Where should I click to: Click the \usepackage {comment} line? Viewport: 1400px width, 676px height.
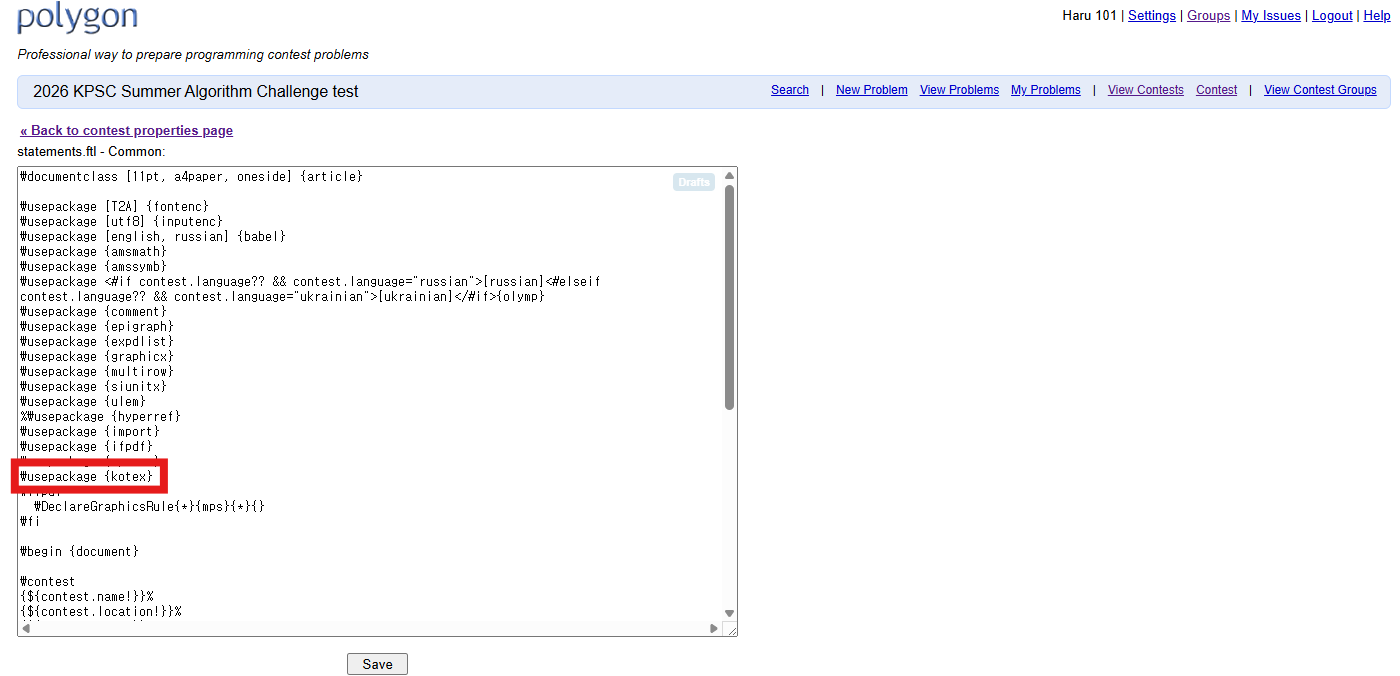click(94, 312)
